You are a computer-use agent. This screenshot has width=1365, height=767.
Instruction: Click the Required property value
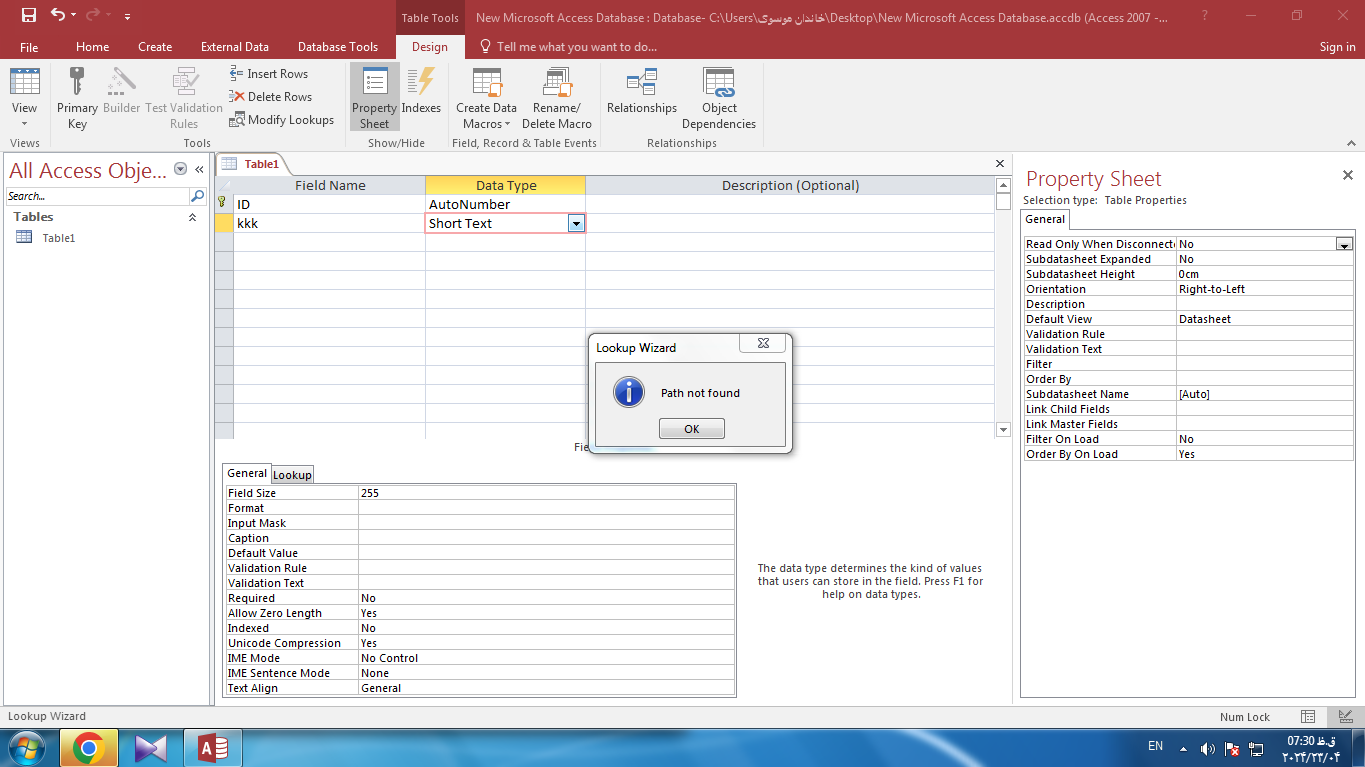click(x=546, y=598)
